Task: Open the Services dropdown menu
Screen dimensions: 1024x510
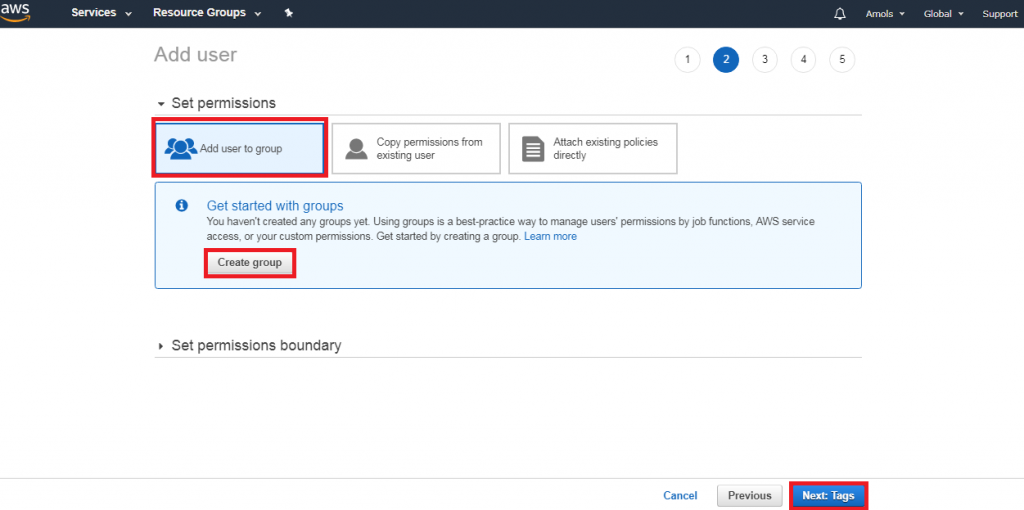Action: point(101,13)
